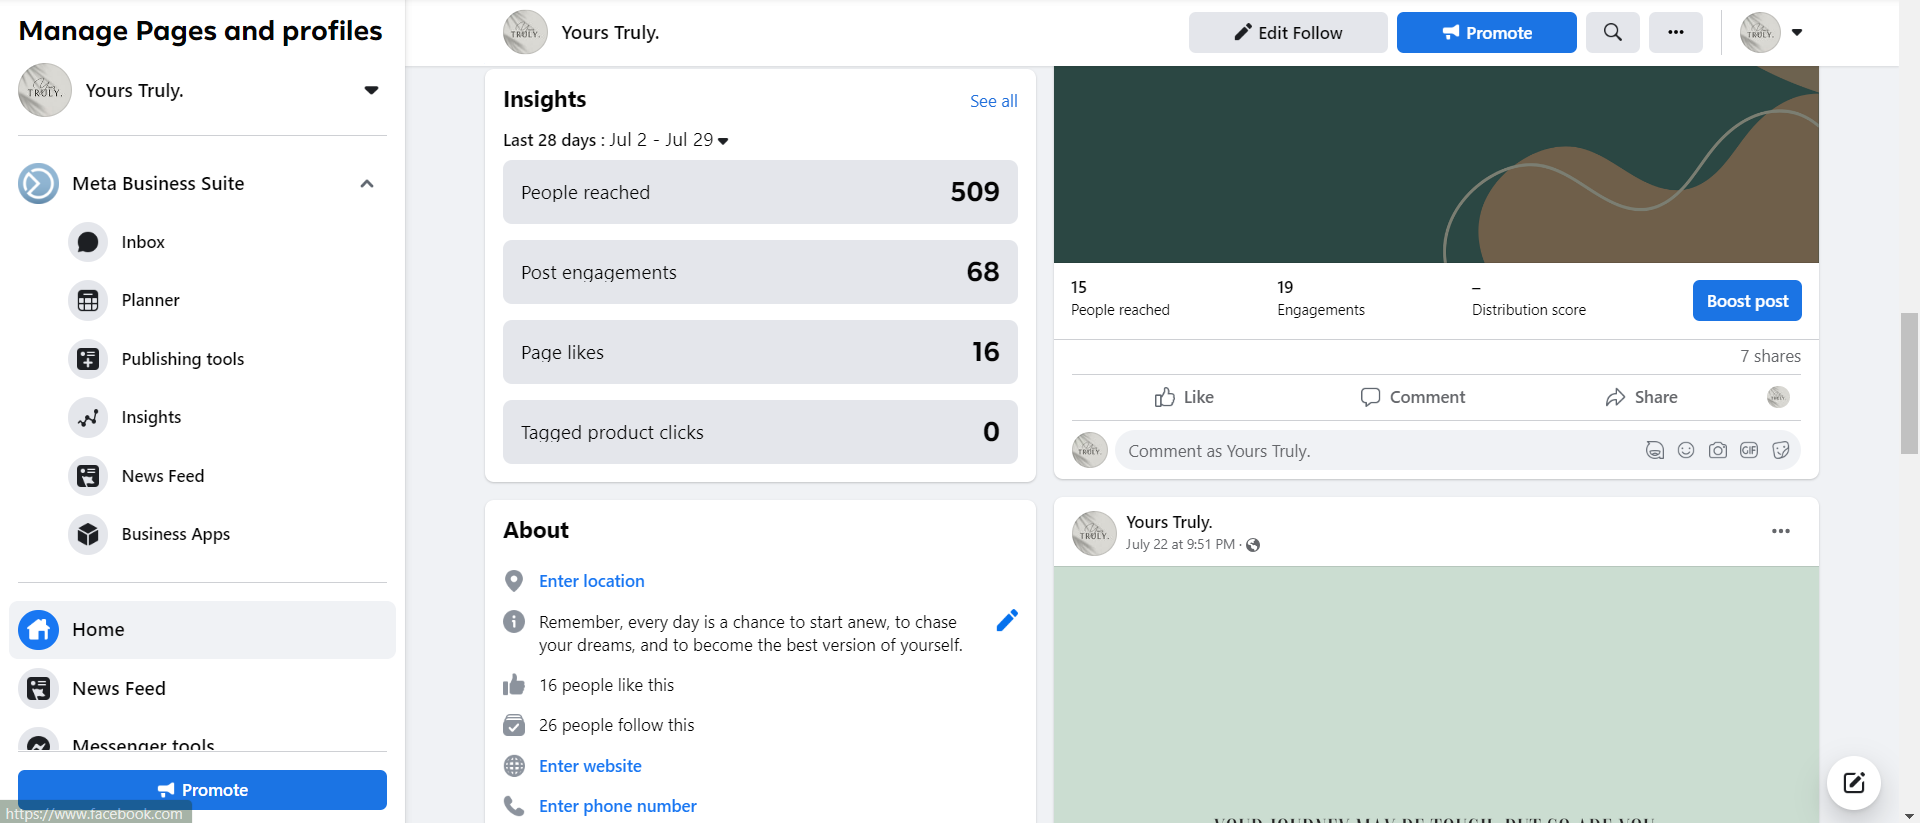This screenshot has height=823, width=1920.
Task: Focus the Comment as Yours Truly field
Action: tap(1380, 451)
